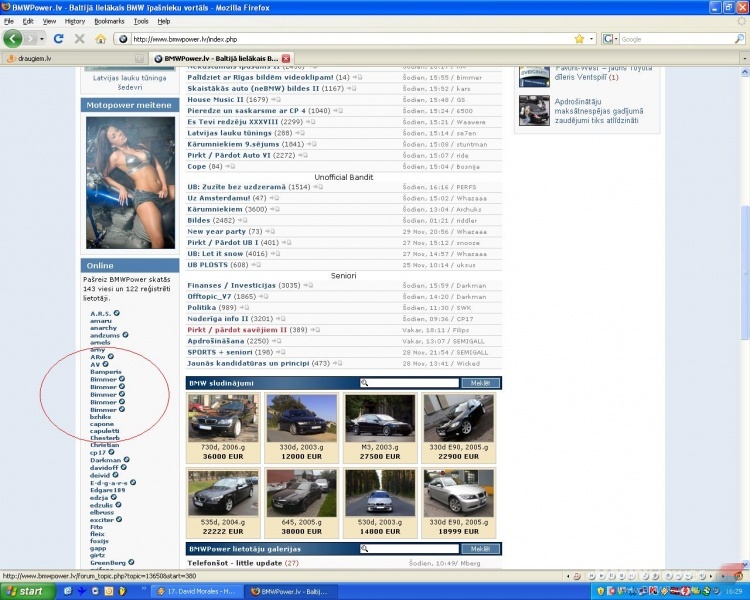The height and width of the screenshot is (600, 750).
Task: Click the Firefox back arrow button
Action: tap(13, 39)
